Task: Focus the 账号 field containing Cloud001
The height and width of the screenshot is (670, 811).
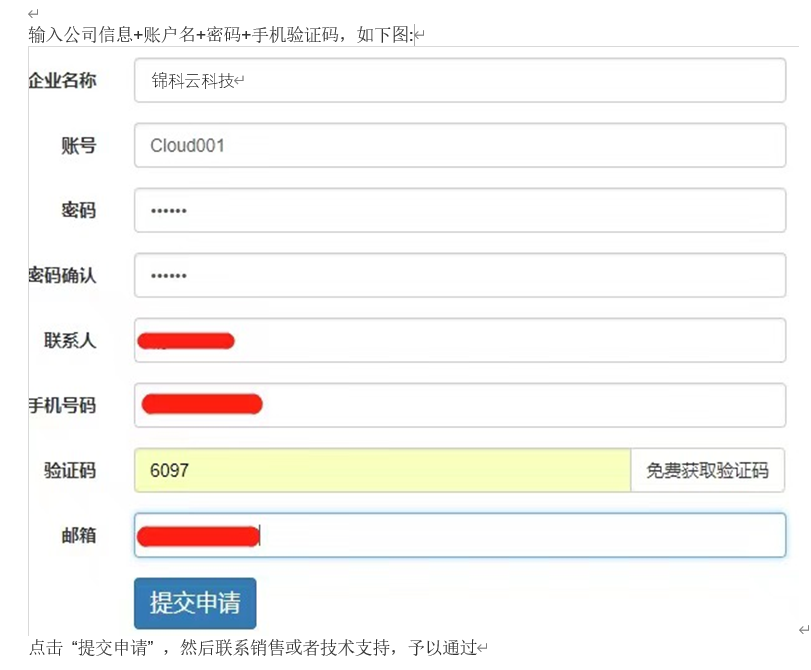Action: point(460,145)
